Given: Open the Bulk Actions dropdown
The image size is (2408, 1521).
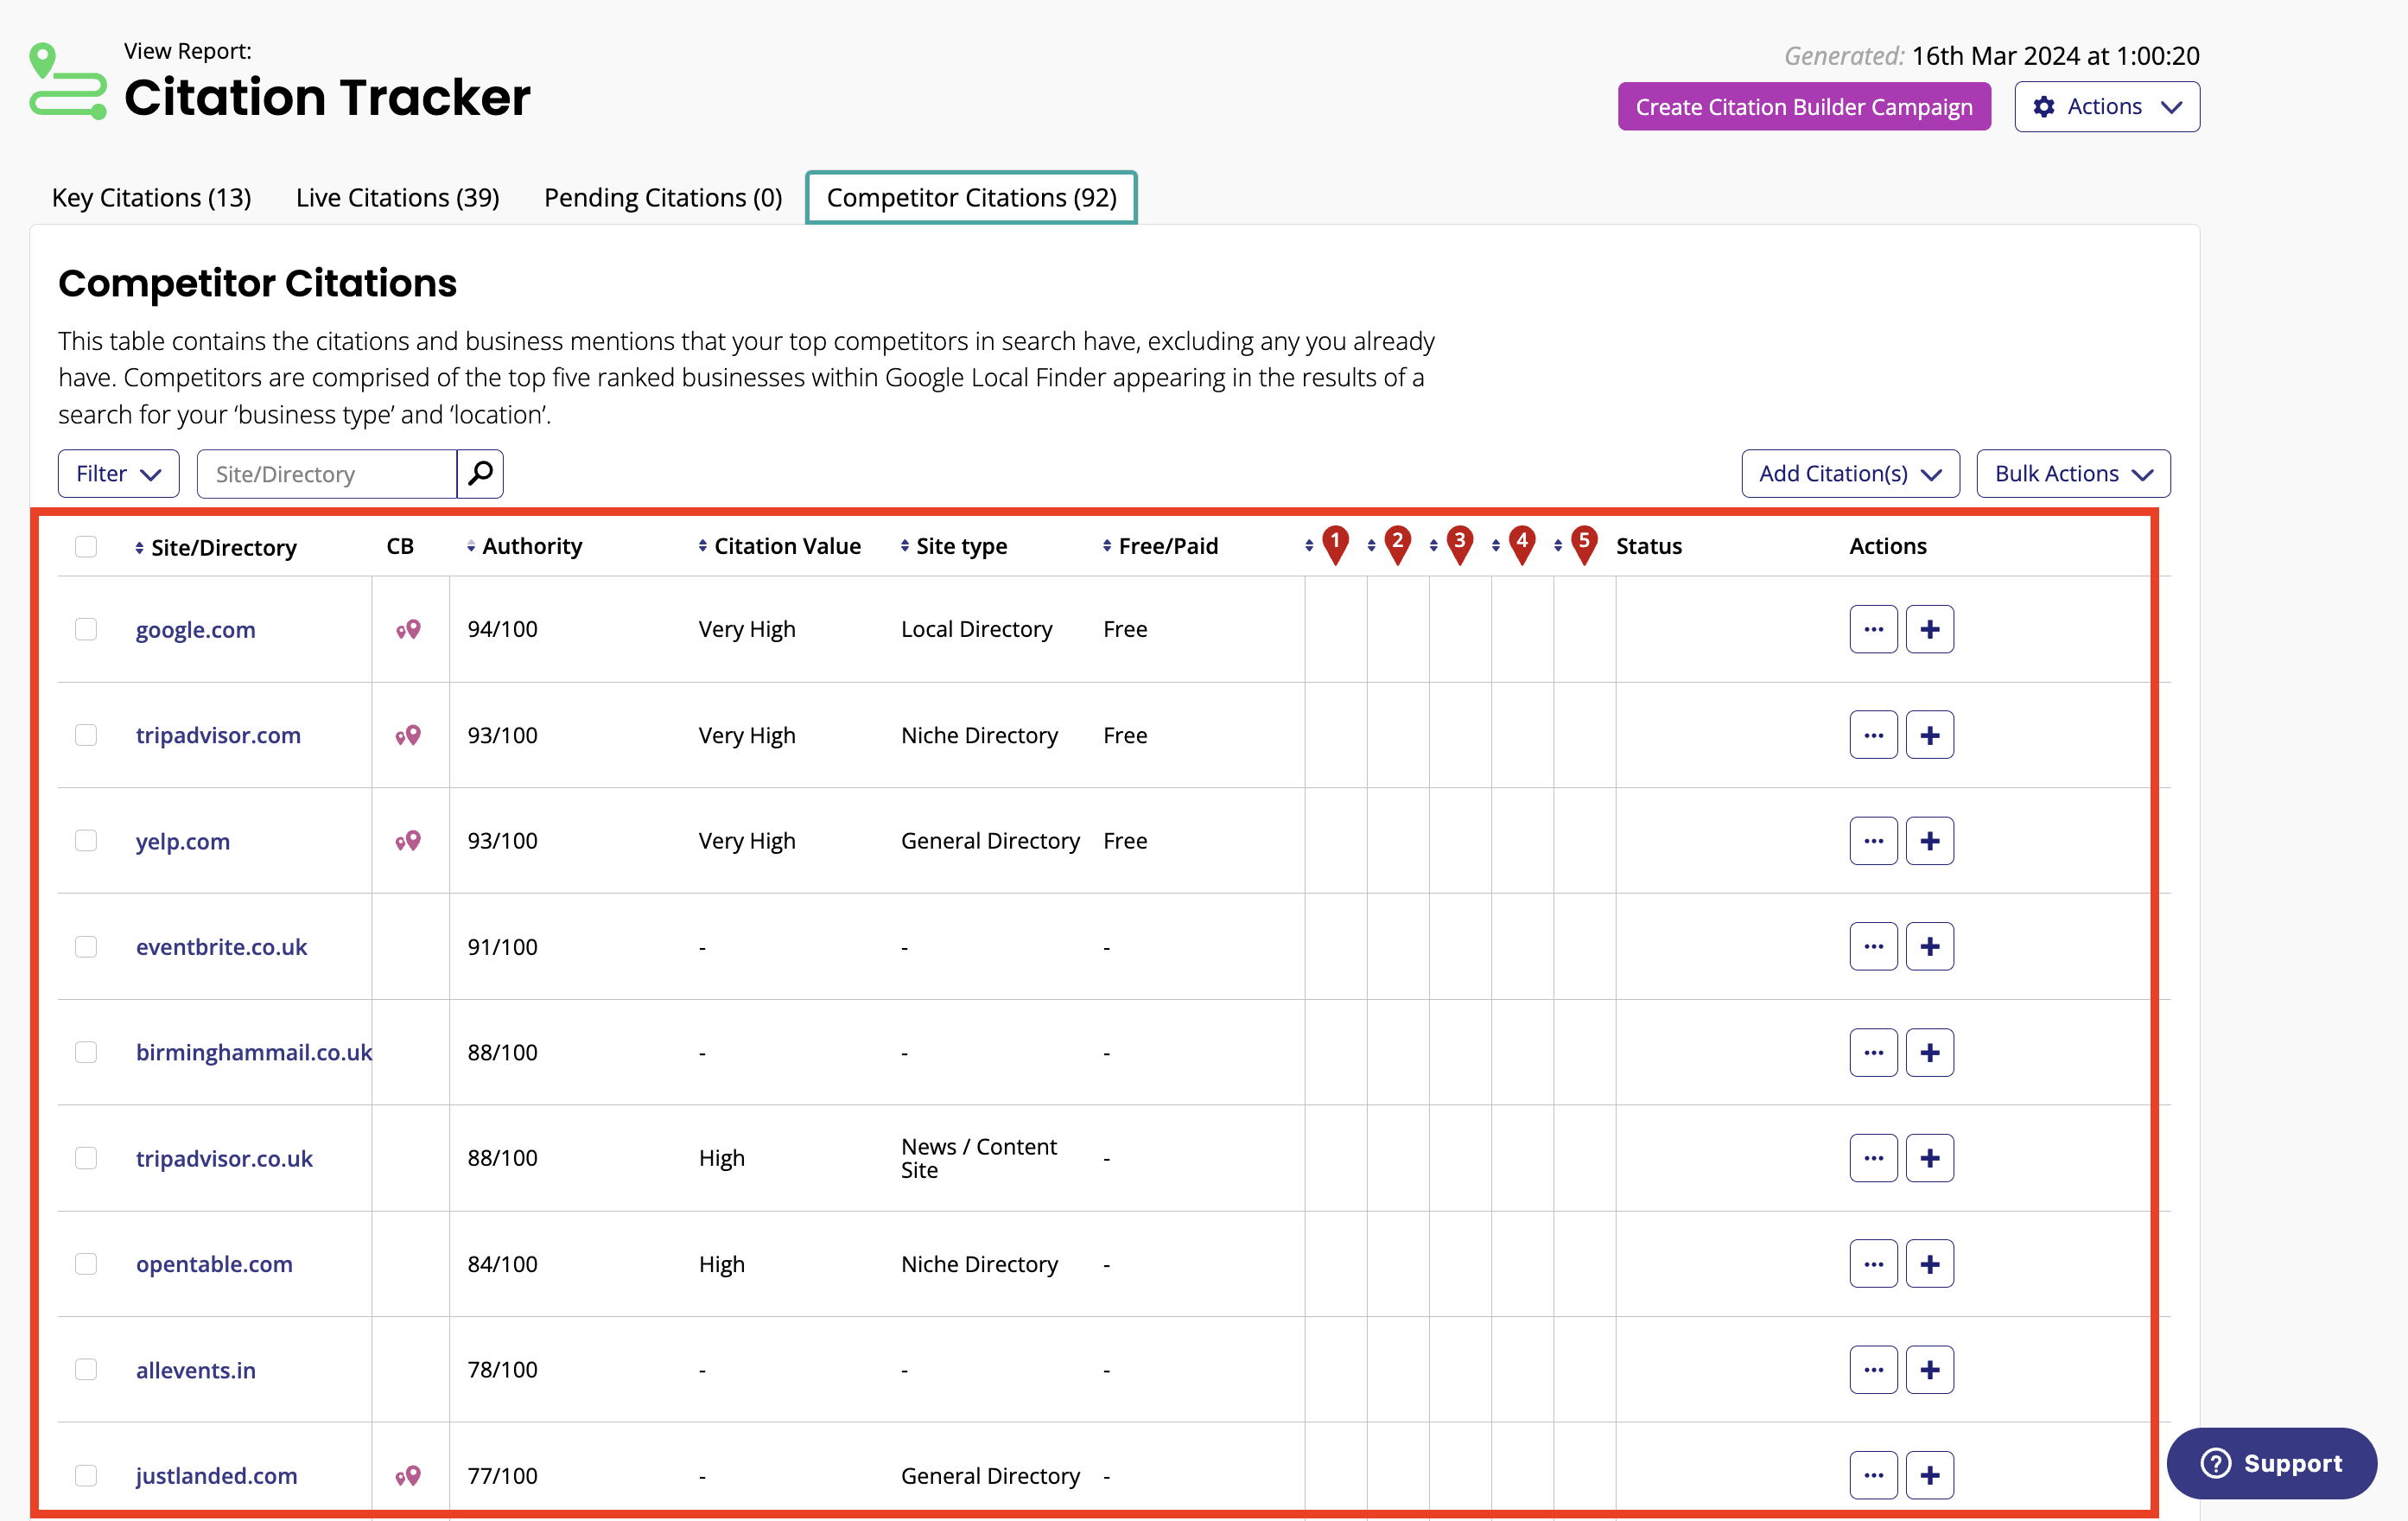Looking at the screenshot, I should pyautogui.click(x=2073, y=473).
